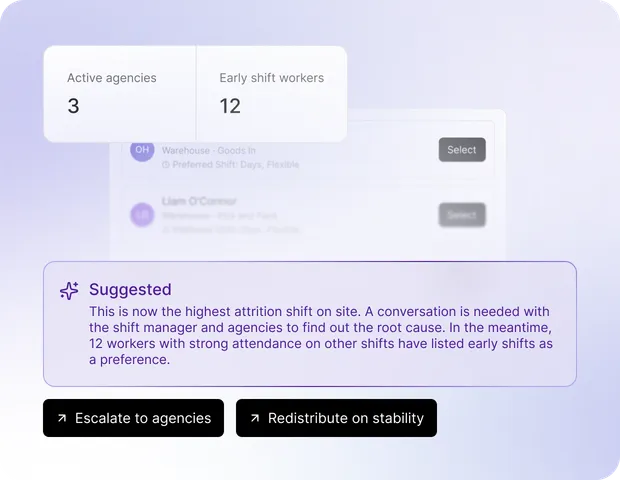Open the Early shift workers stat card
The height and width of the screenshot is (480, 620).
point(272,94)
